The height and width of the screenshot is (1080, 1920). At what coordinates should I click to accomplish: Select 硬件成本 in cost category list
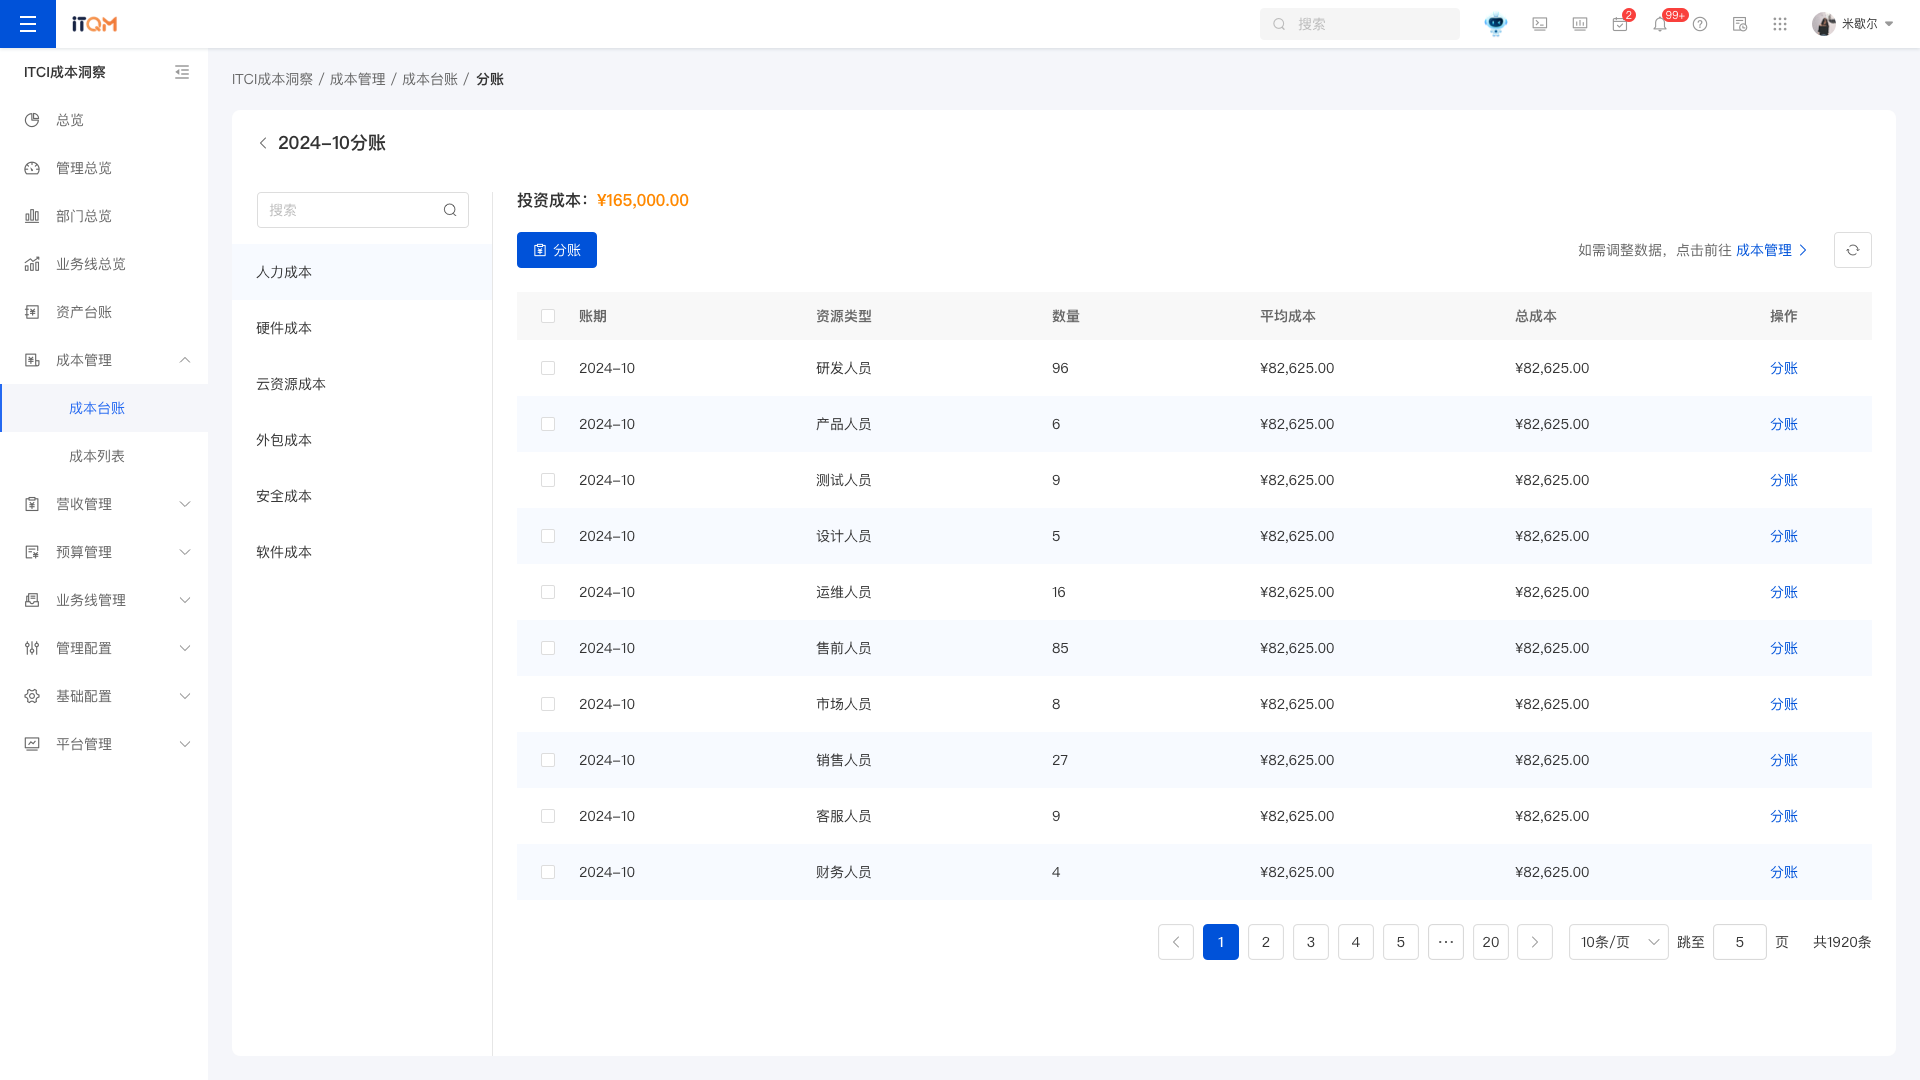point(362,328)
